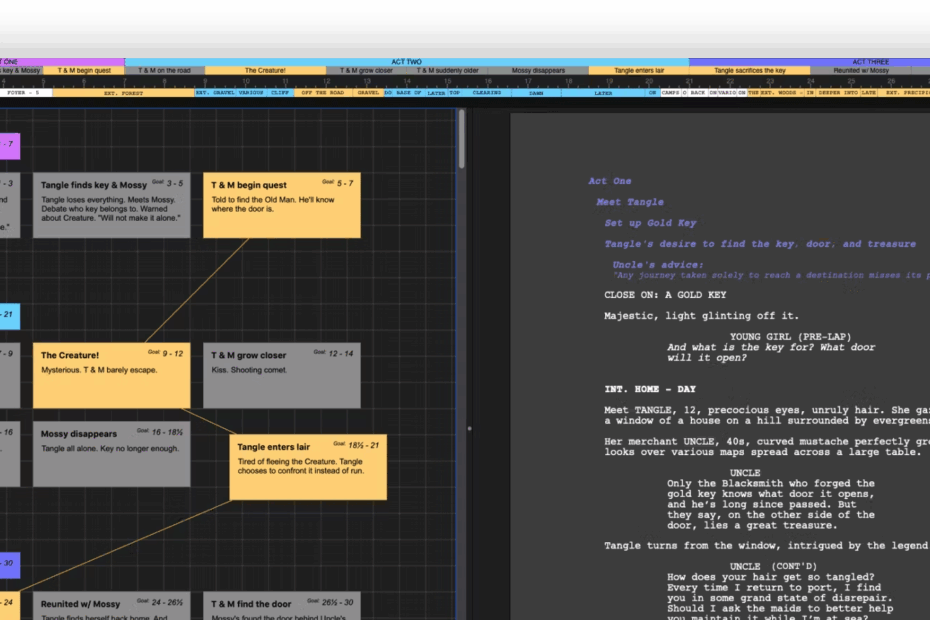Select 'T & M begin quest' timeline beat

[x=84, y=71]
